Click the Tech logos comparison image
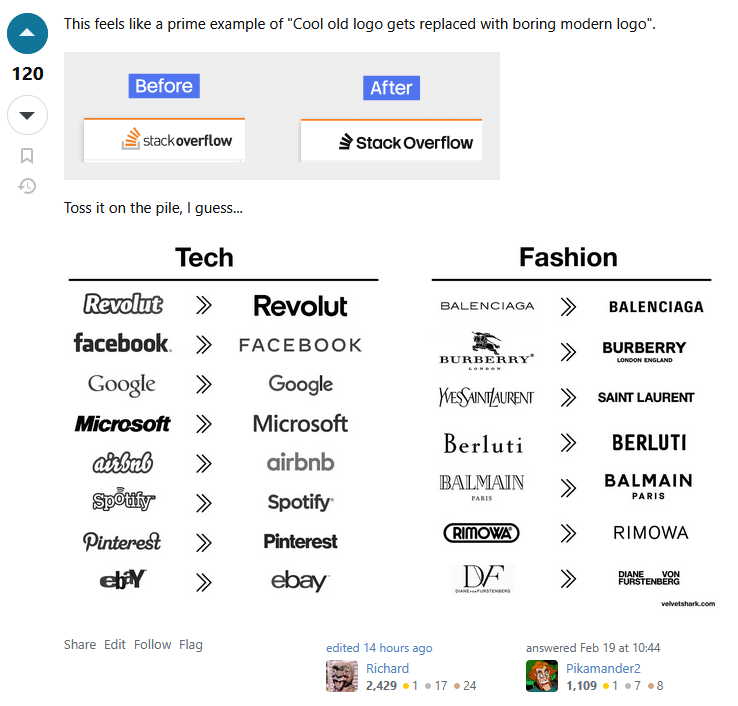 [x=222, y=420]
